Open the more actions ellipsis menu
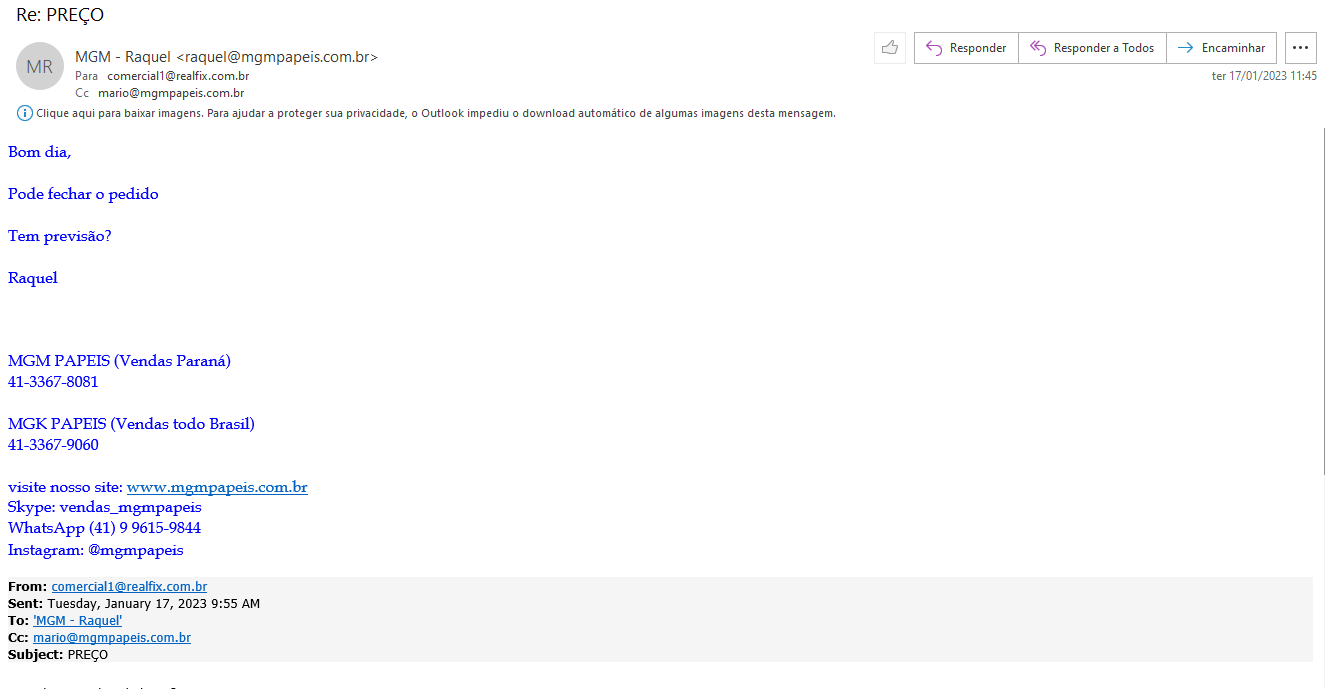 [1300, 48]
